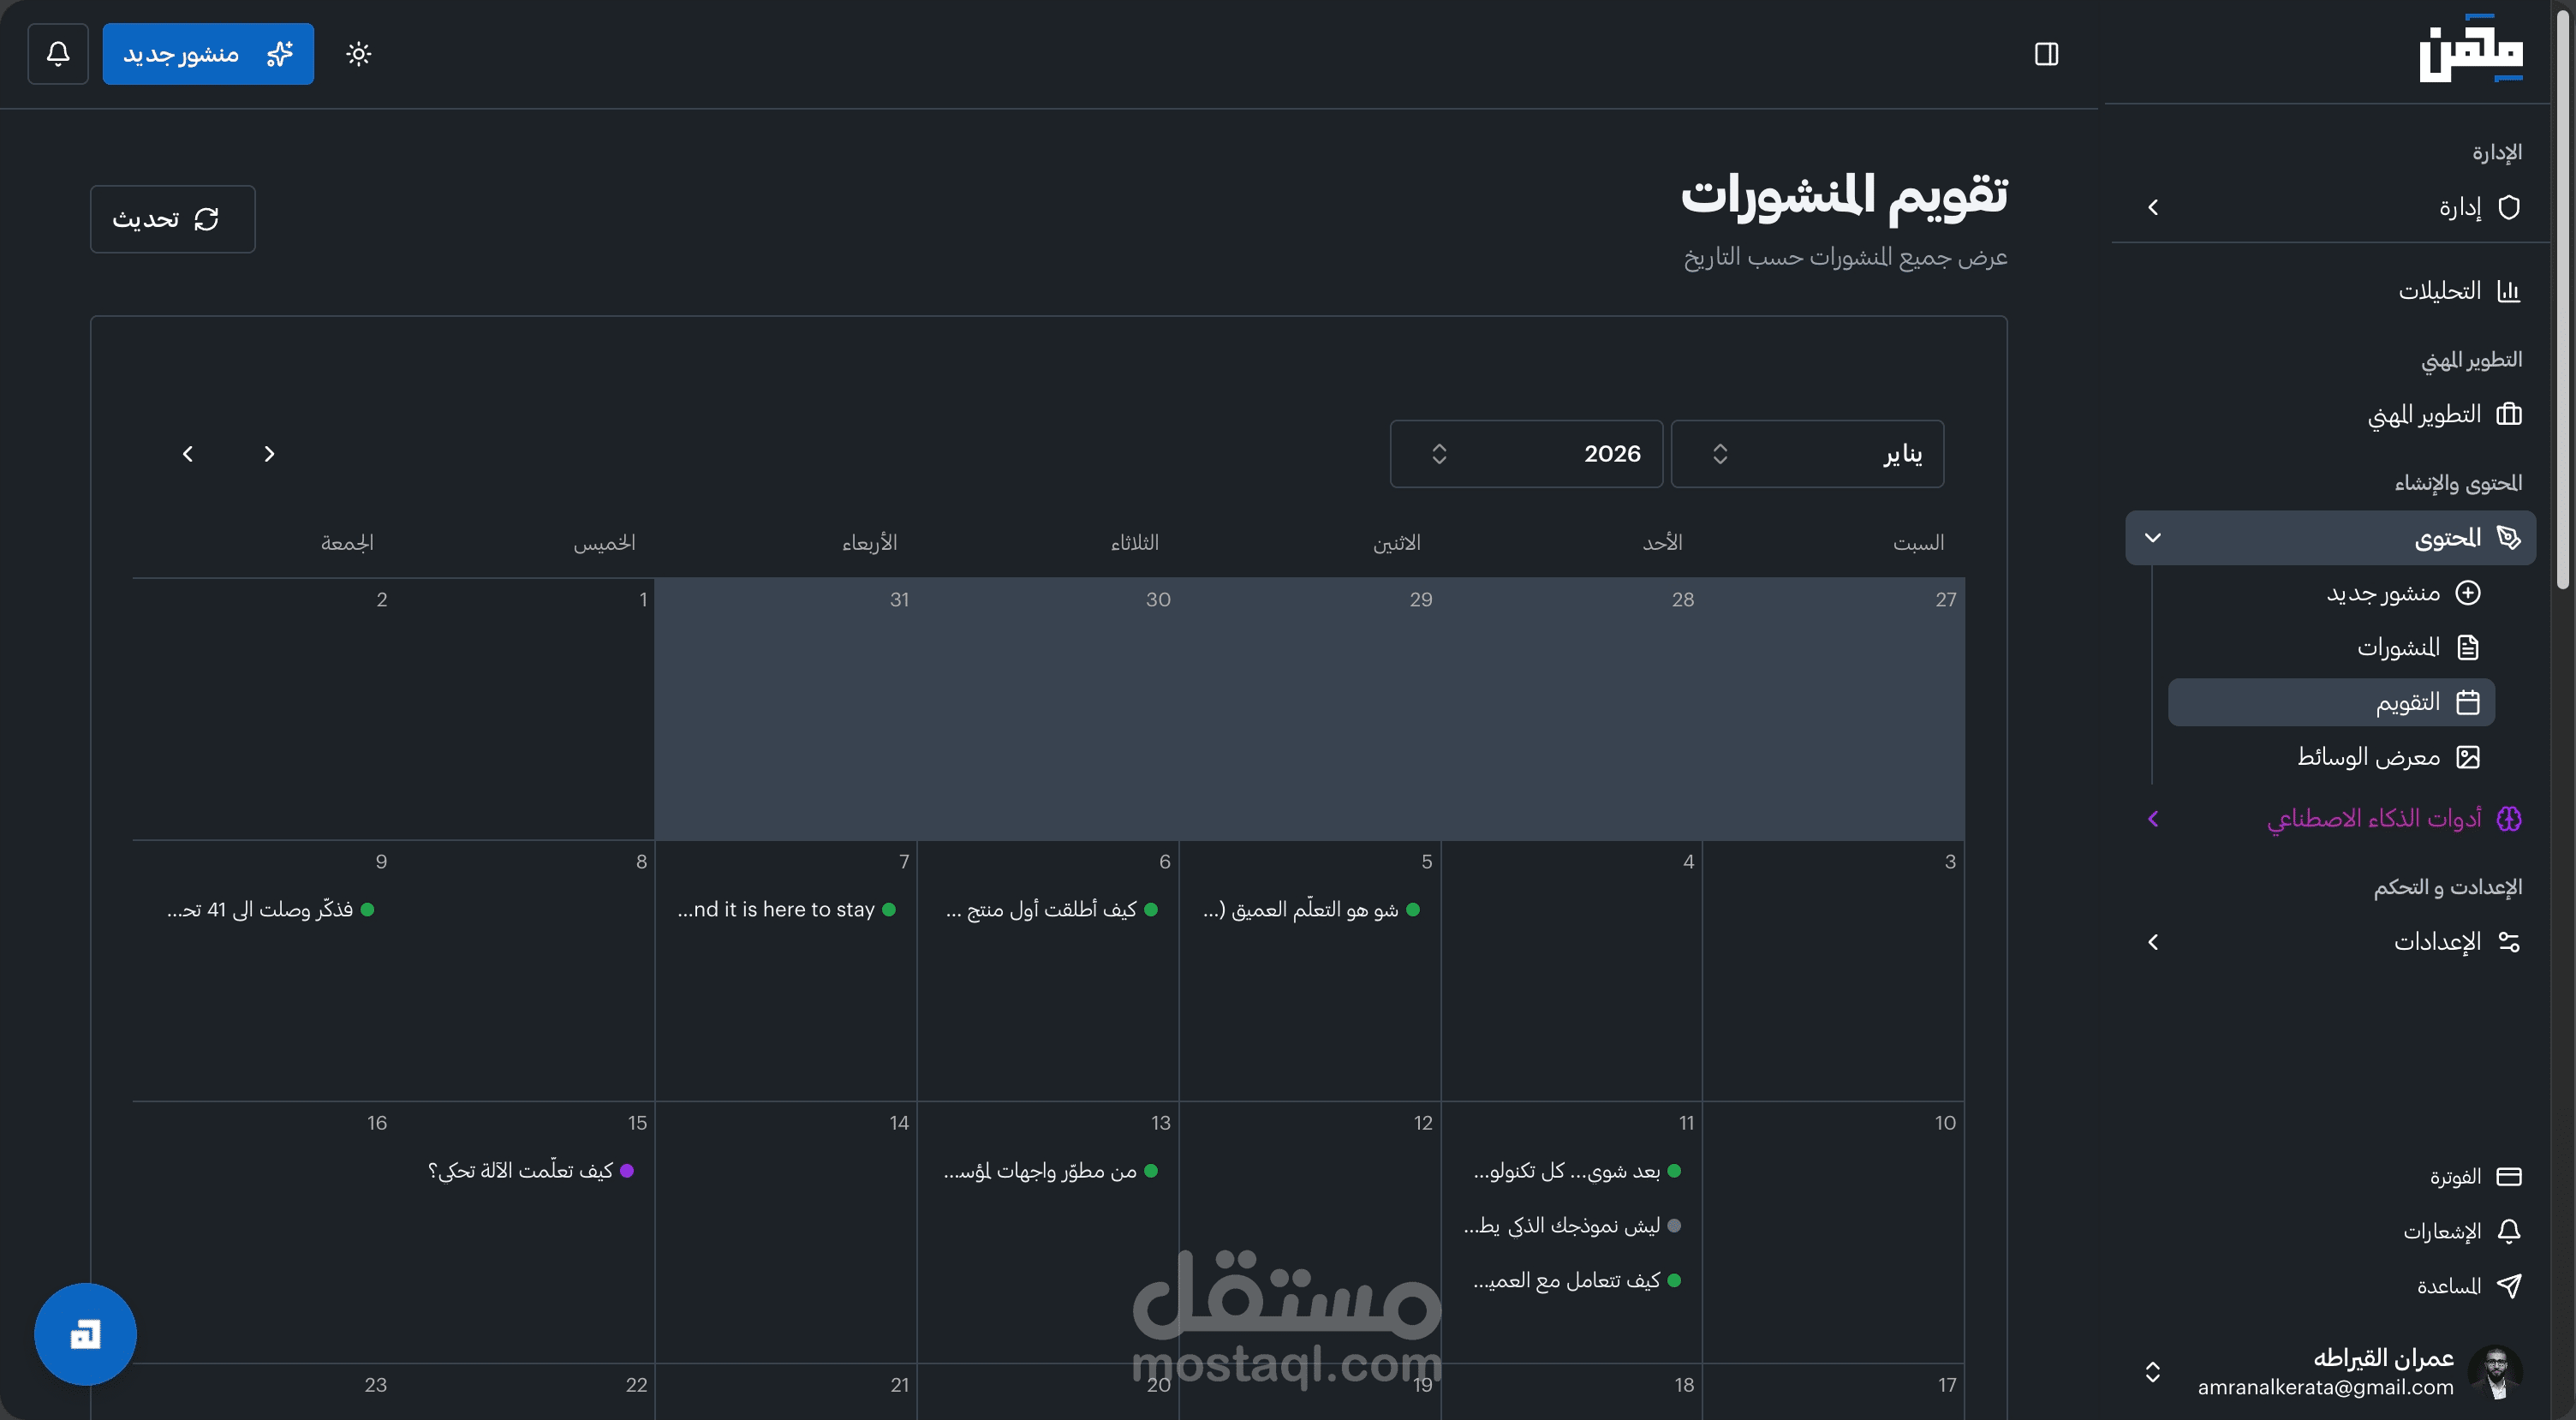Open the month dropdown showing يناير
Viewport: 2576px width, 1420px height.
(x=1806, y=454)
